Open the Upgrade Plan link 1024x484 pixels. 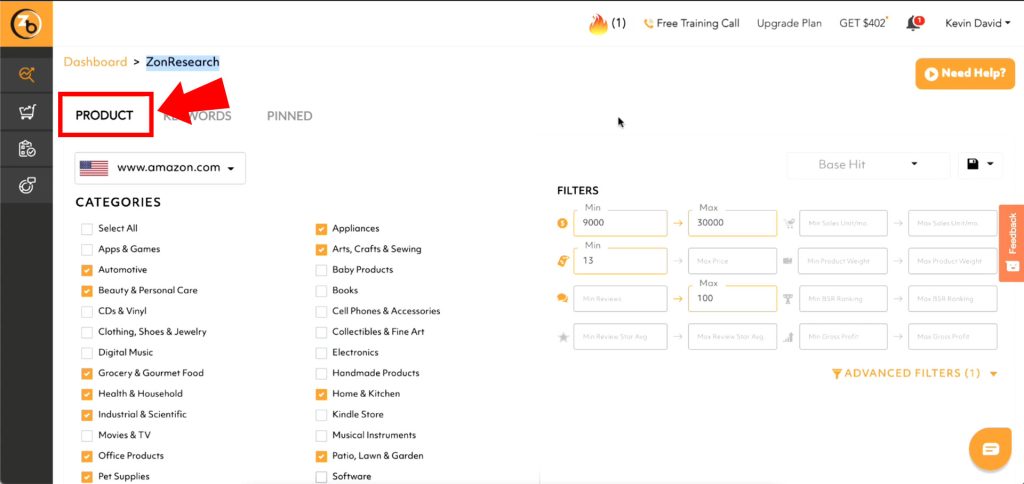click(x=789, y=23)
